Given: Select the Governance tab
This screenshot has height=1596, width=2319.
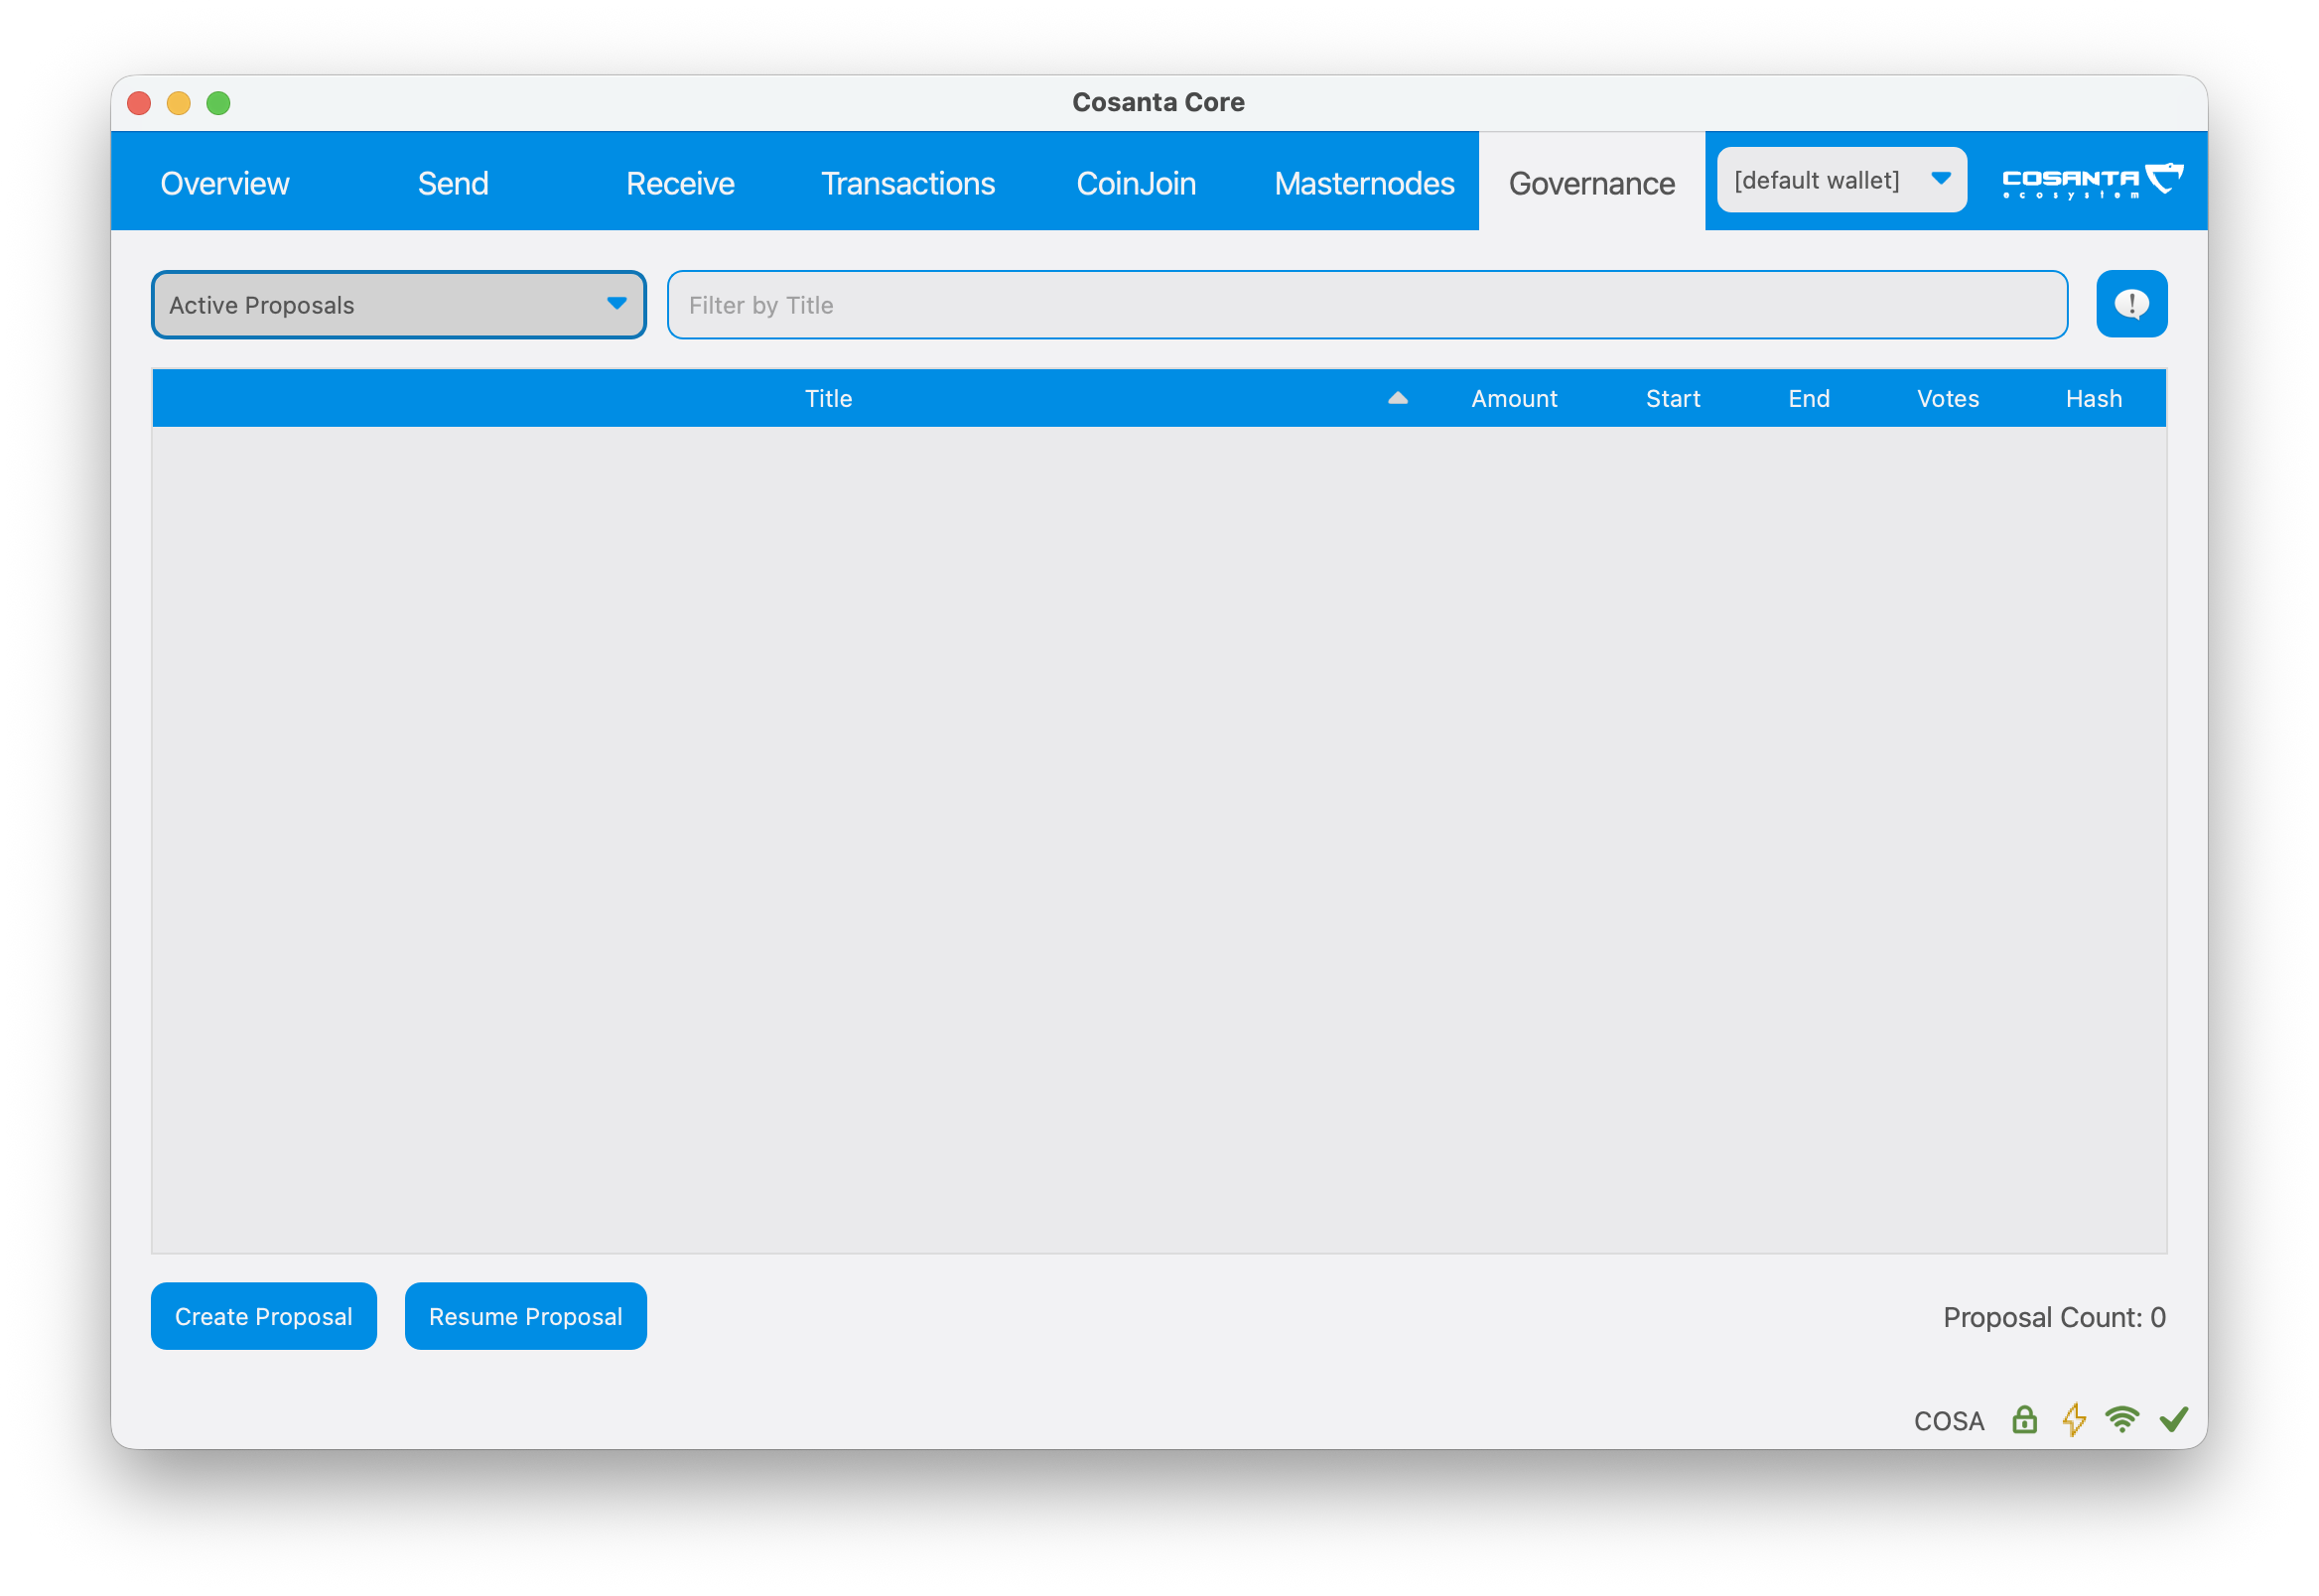Looking at the screenshot, I should [x=1591, y=183].
